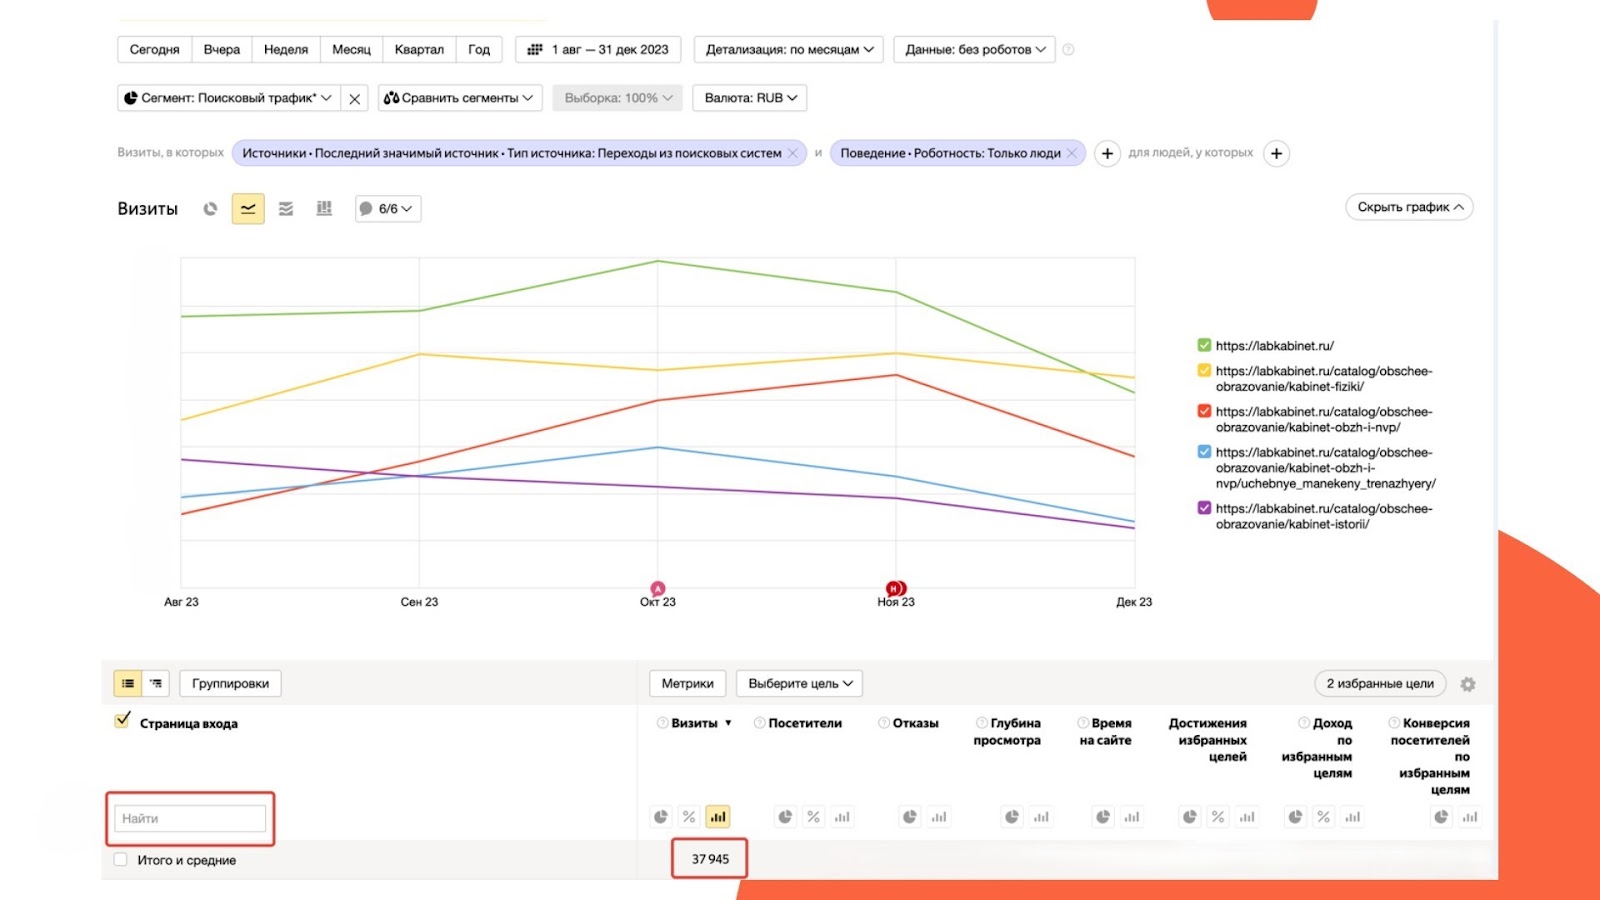The width and height of the screenshot is (1600, 900).
Task: Select the Неделя period tab
Action: click(286, 50)
